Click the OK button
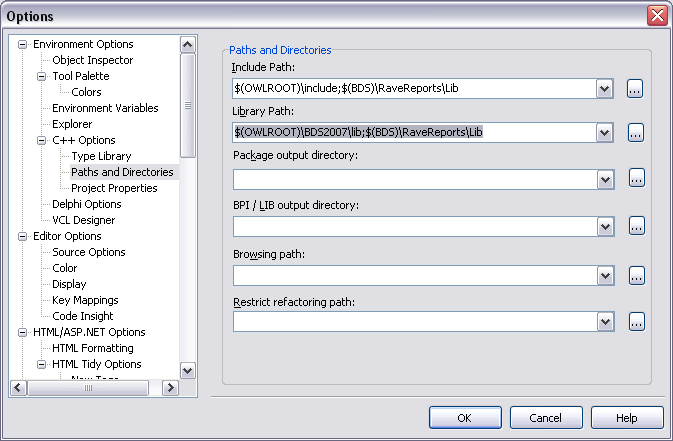 pyautogui.click(x=465, y=418)
